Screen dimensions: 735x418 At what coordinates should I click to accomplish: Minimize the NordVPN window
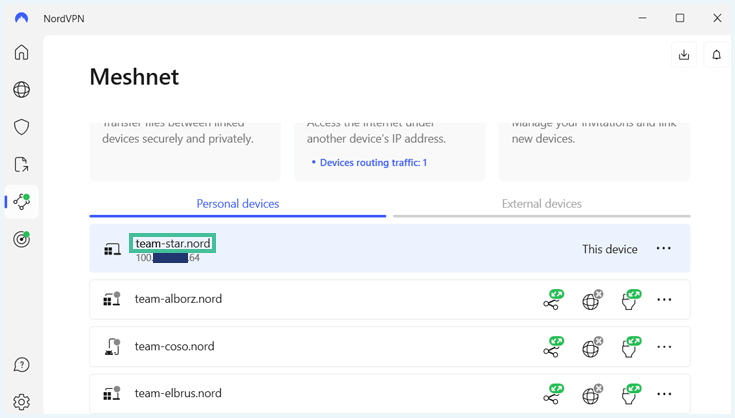(642, 18)
